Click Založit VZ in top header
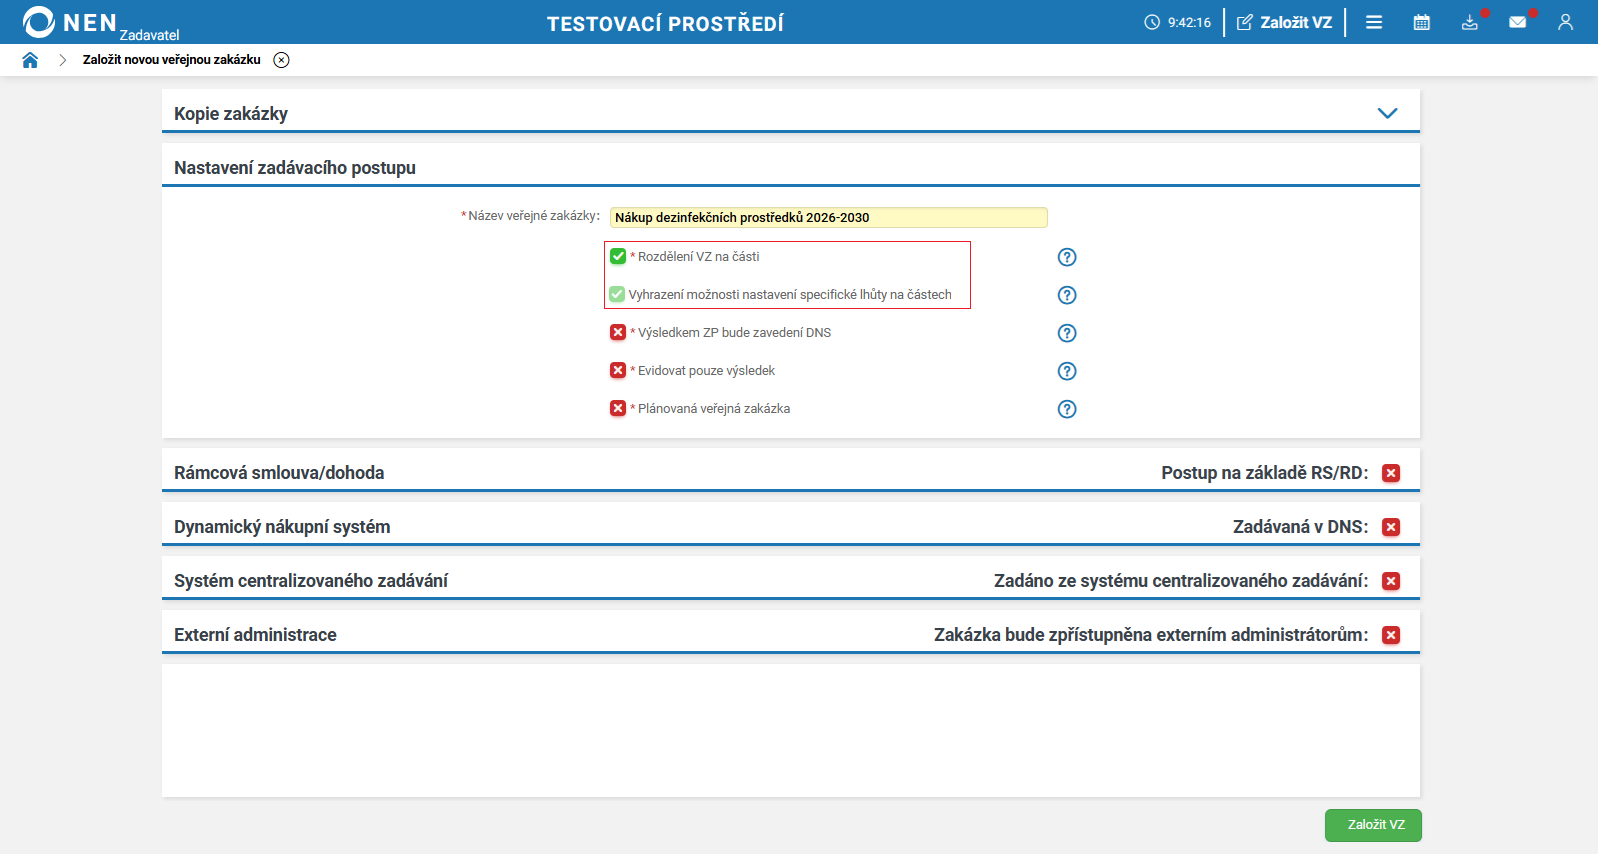 1285,22
